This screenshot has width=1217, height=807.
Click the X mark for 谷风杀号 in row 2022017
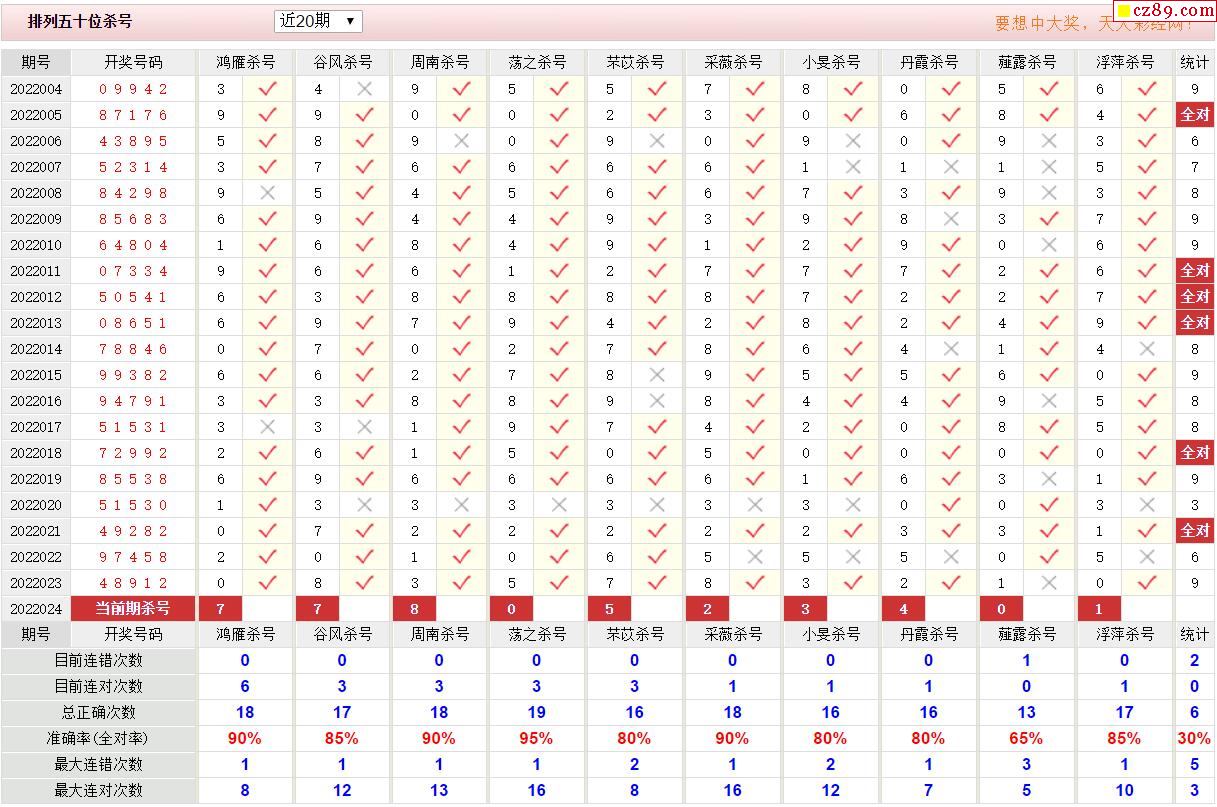[x=365, y=427]
